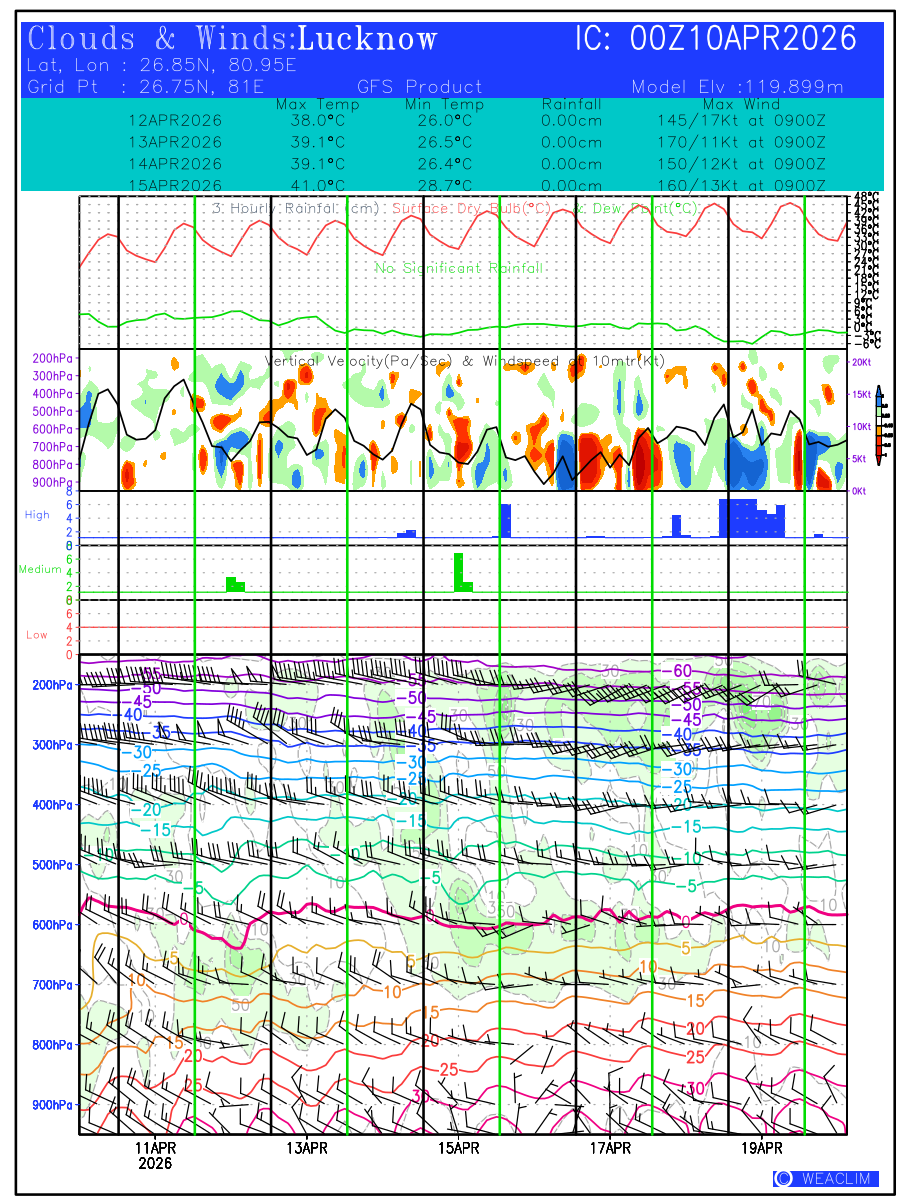
Task: Click the 41.0°C max temperature value
Action: pyautogui.click(x=317, y=185)
